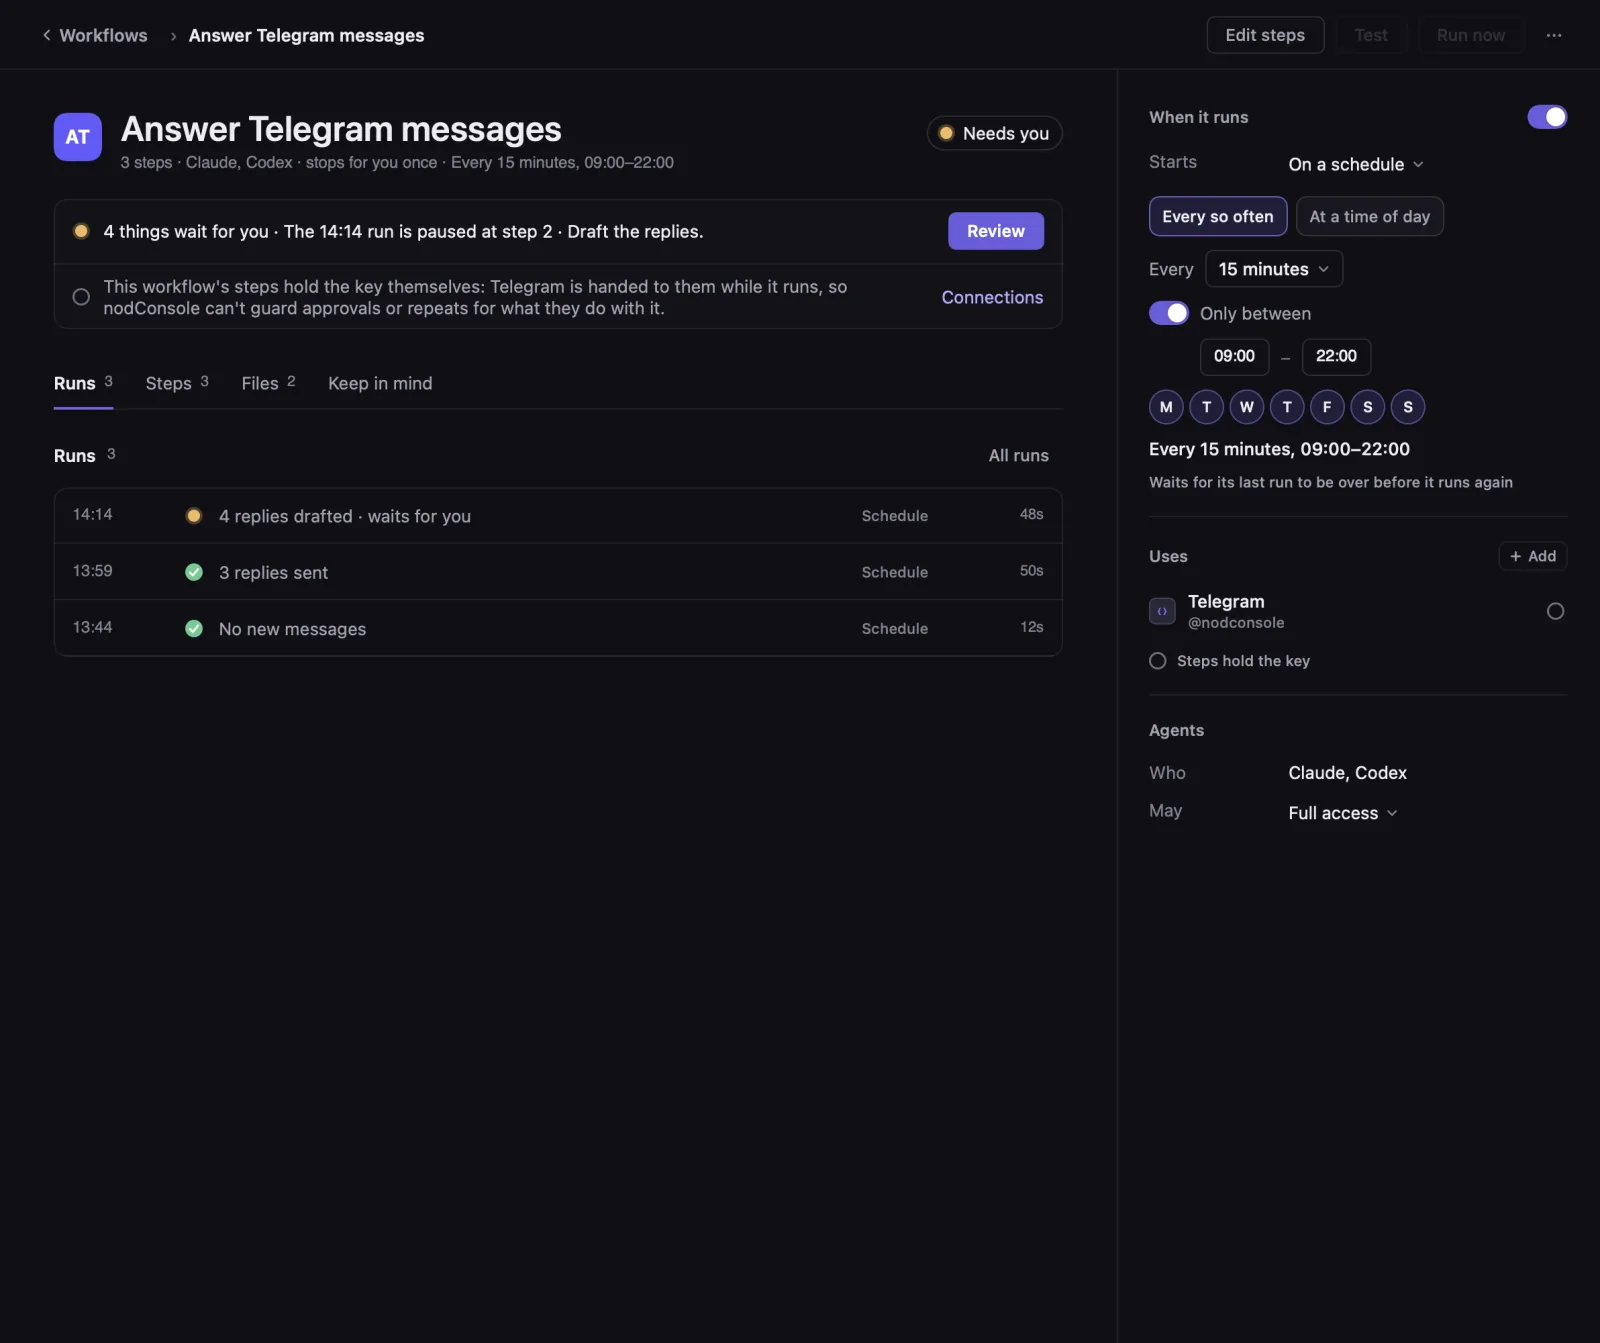Viewport: 1600px width, 1343px height.
Task: Click the '+ Add' button under Uses
Action: [1533, 556]
